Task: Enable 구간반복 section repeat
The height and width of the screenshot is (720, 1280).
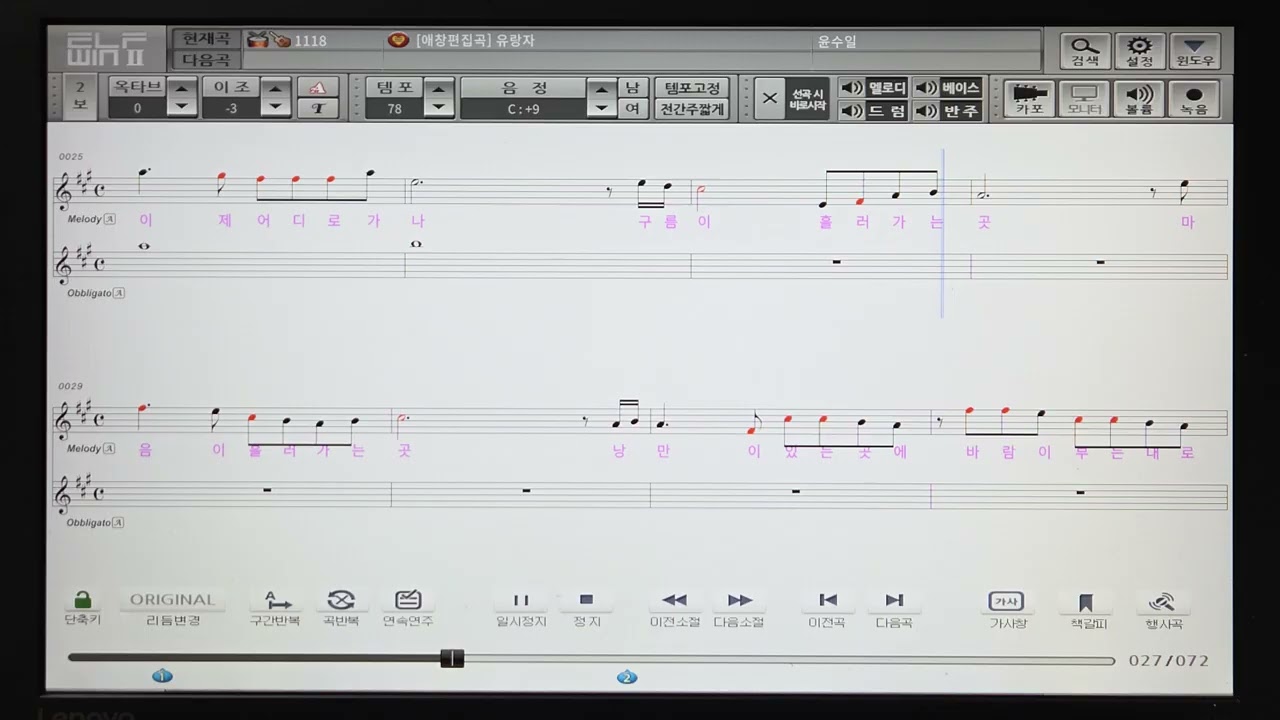Action: pyautogui.click(x=275, y=607)
